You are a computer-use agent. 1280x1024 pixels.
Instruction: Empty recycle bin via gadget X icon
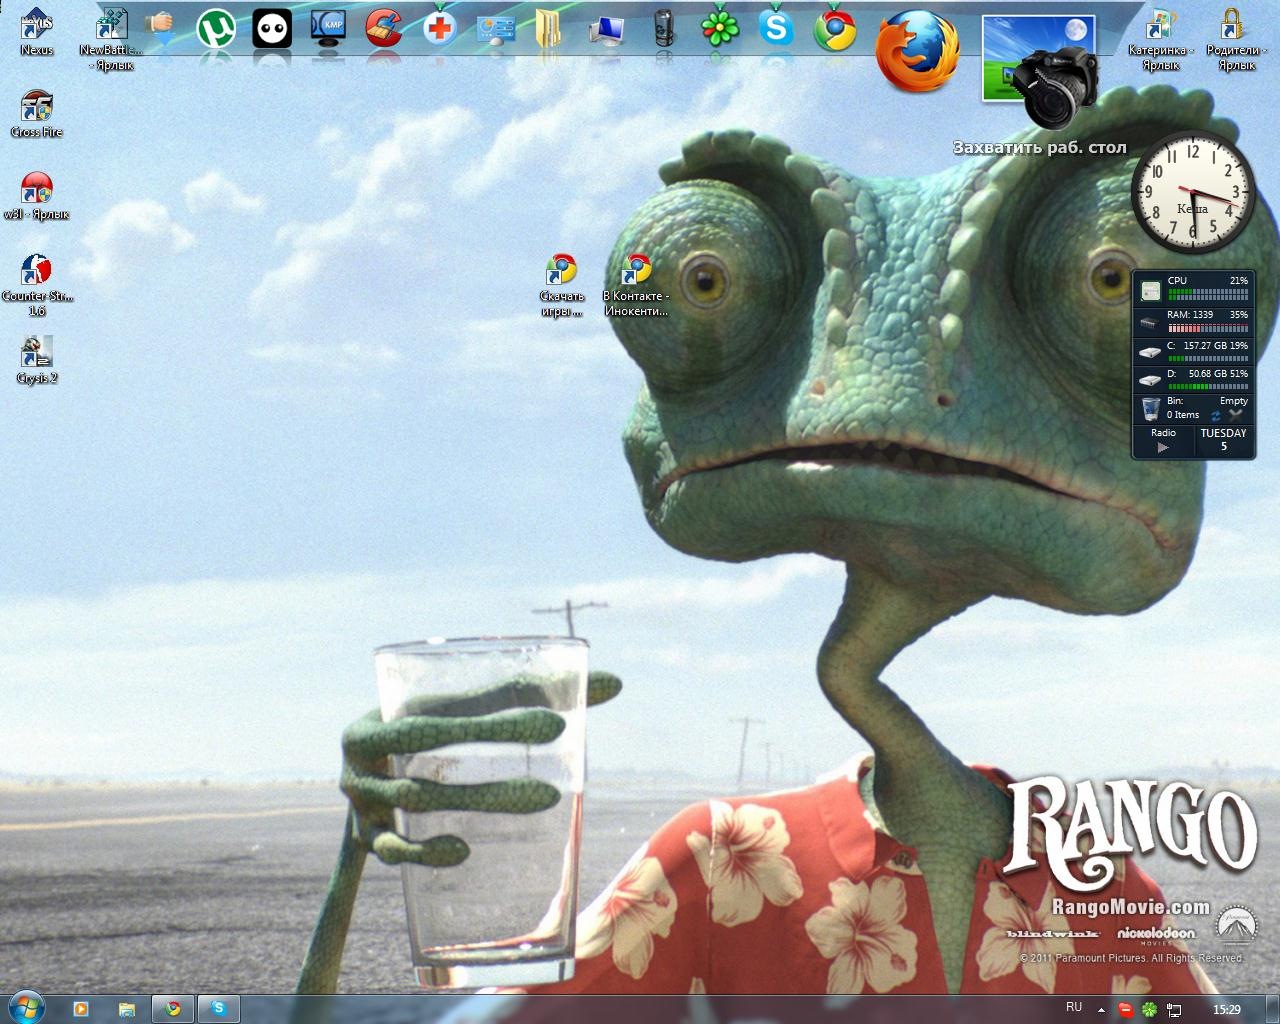[1236, 415]
